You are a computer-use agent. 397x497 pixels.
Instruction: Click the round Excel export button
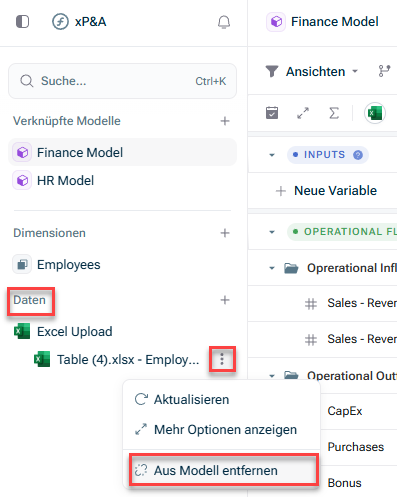(375, 113)
